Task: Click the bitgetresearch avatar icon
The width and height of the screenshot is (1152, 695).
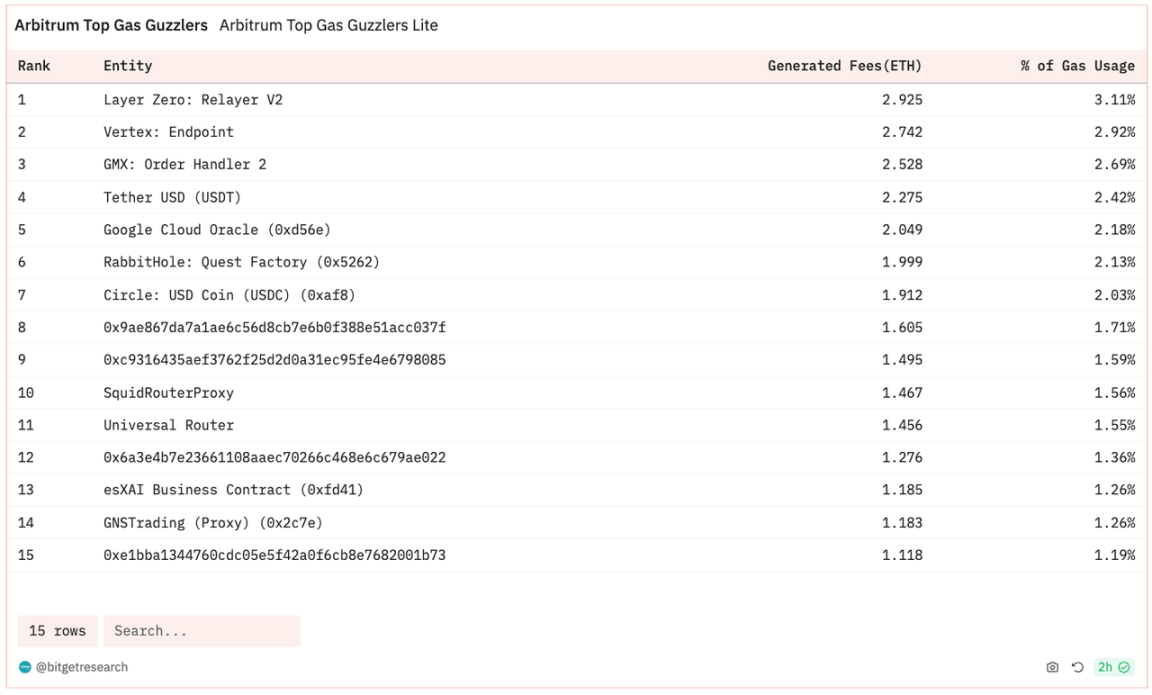Action: click(x=25, y=667)
